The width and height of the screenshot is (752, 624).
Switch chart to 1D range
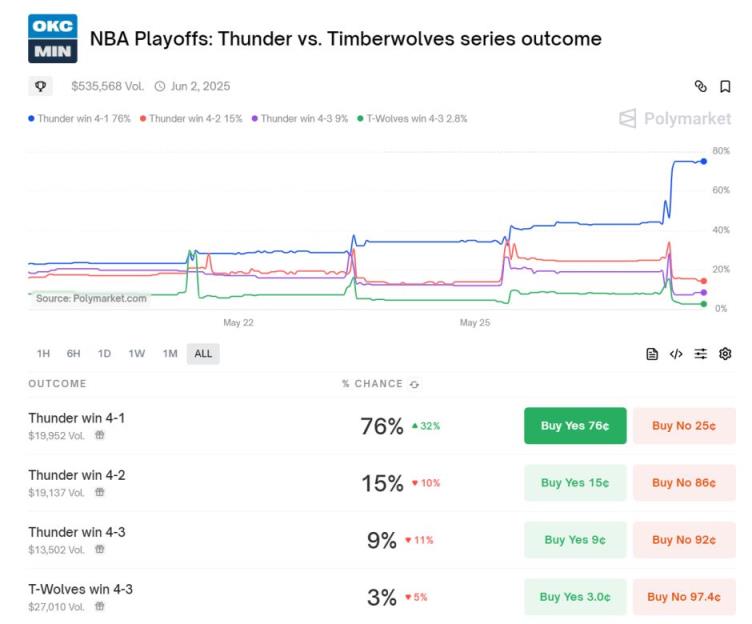[x=104, y=354]
